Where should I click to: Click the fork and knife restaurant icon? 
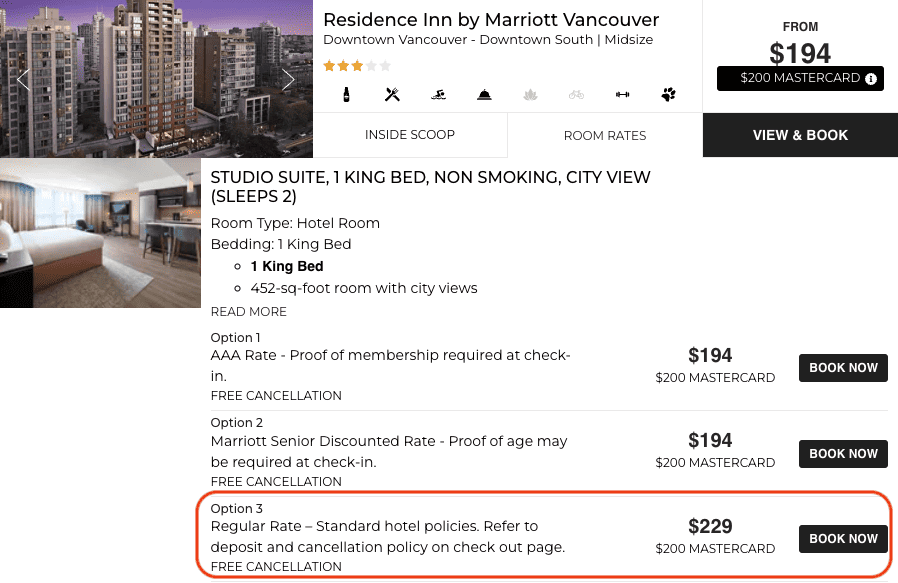tap(392, 95)
